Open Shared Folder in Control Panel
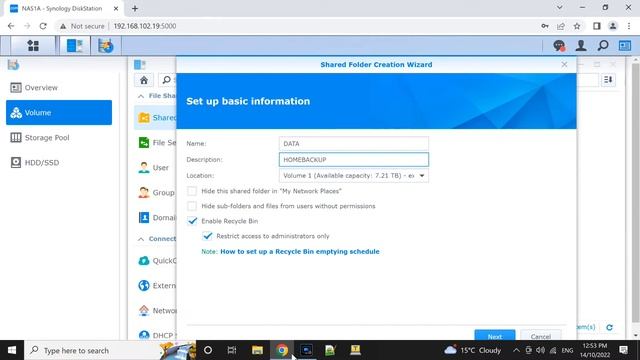The width and height of the screenshot is (640, 360). [x=156, y=118]
